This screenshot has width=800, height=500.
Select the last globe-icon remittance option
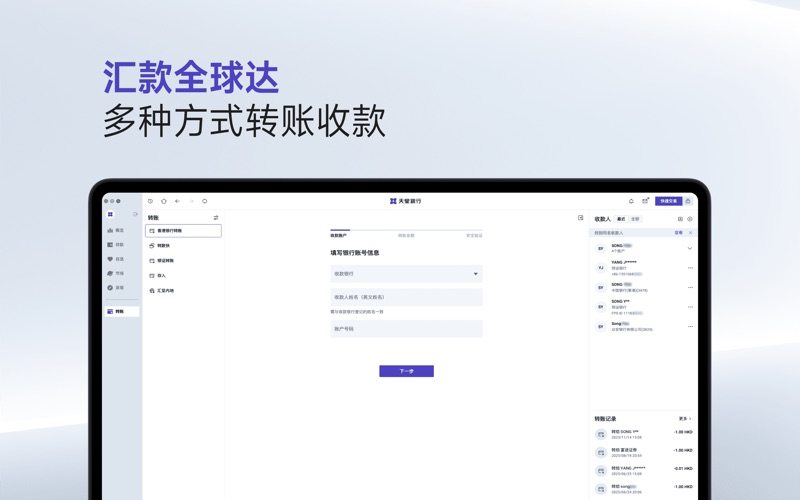tap(183, 290)
